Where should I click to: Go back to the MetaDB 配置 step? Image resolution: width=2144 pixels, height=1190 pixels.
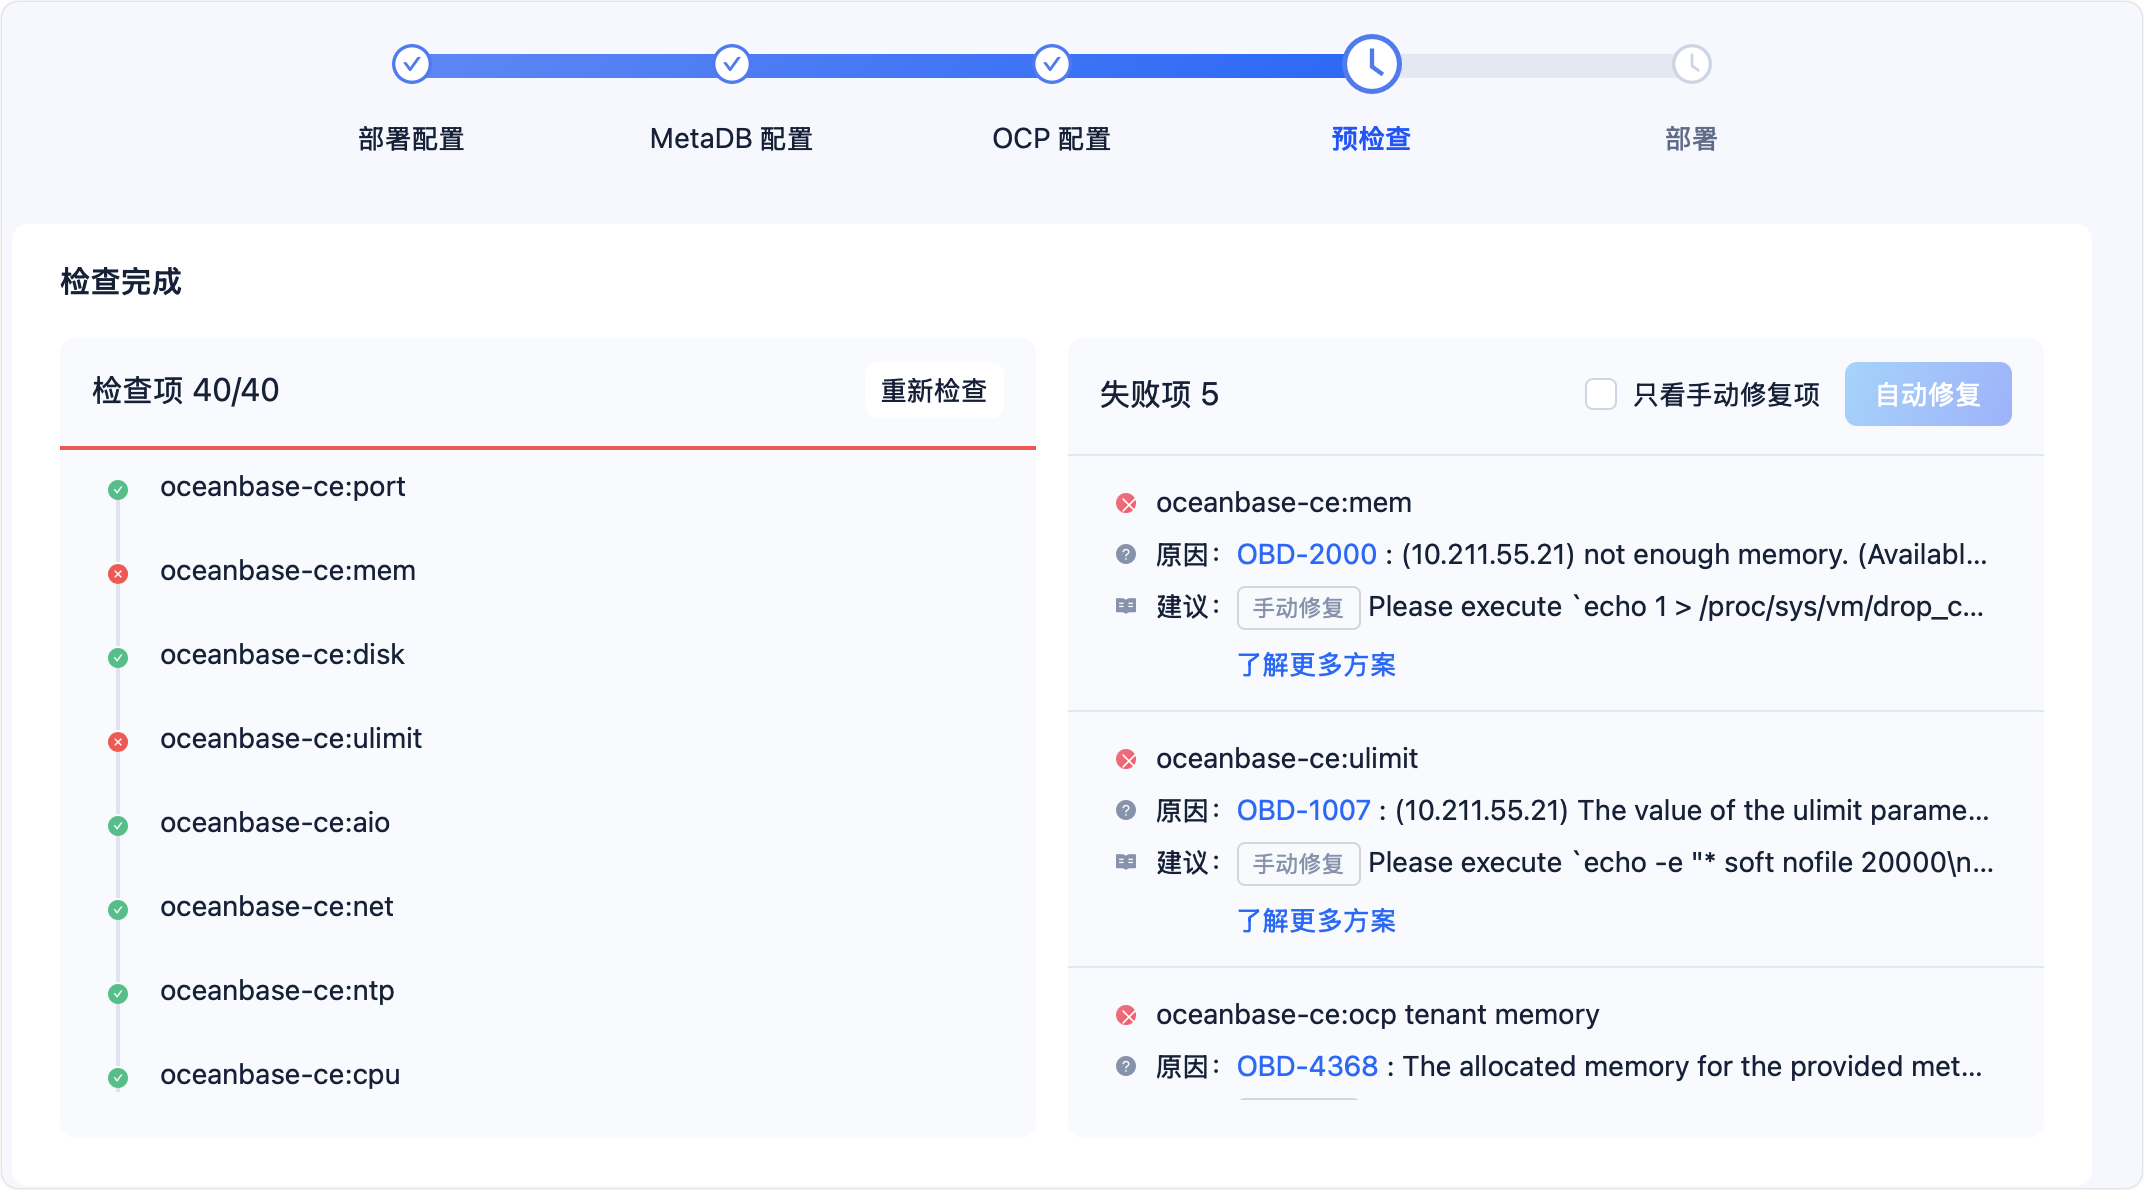click(731, 139)
